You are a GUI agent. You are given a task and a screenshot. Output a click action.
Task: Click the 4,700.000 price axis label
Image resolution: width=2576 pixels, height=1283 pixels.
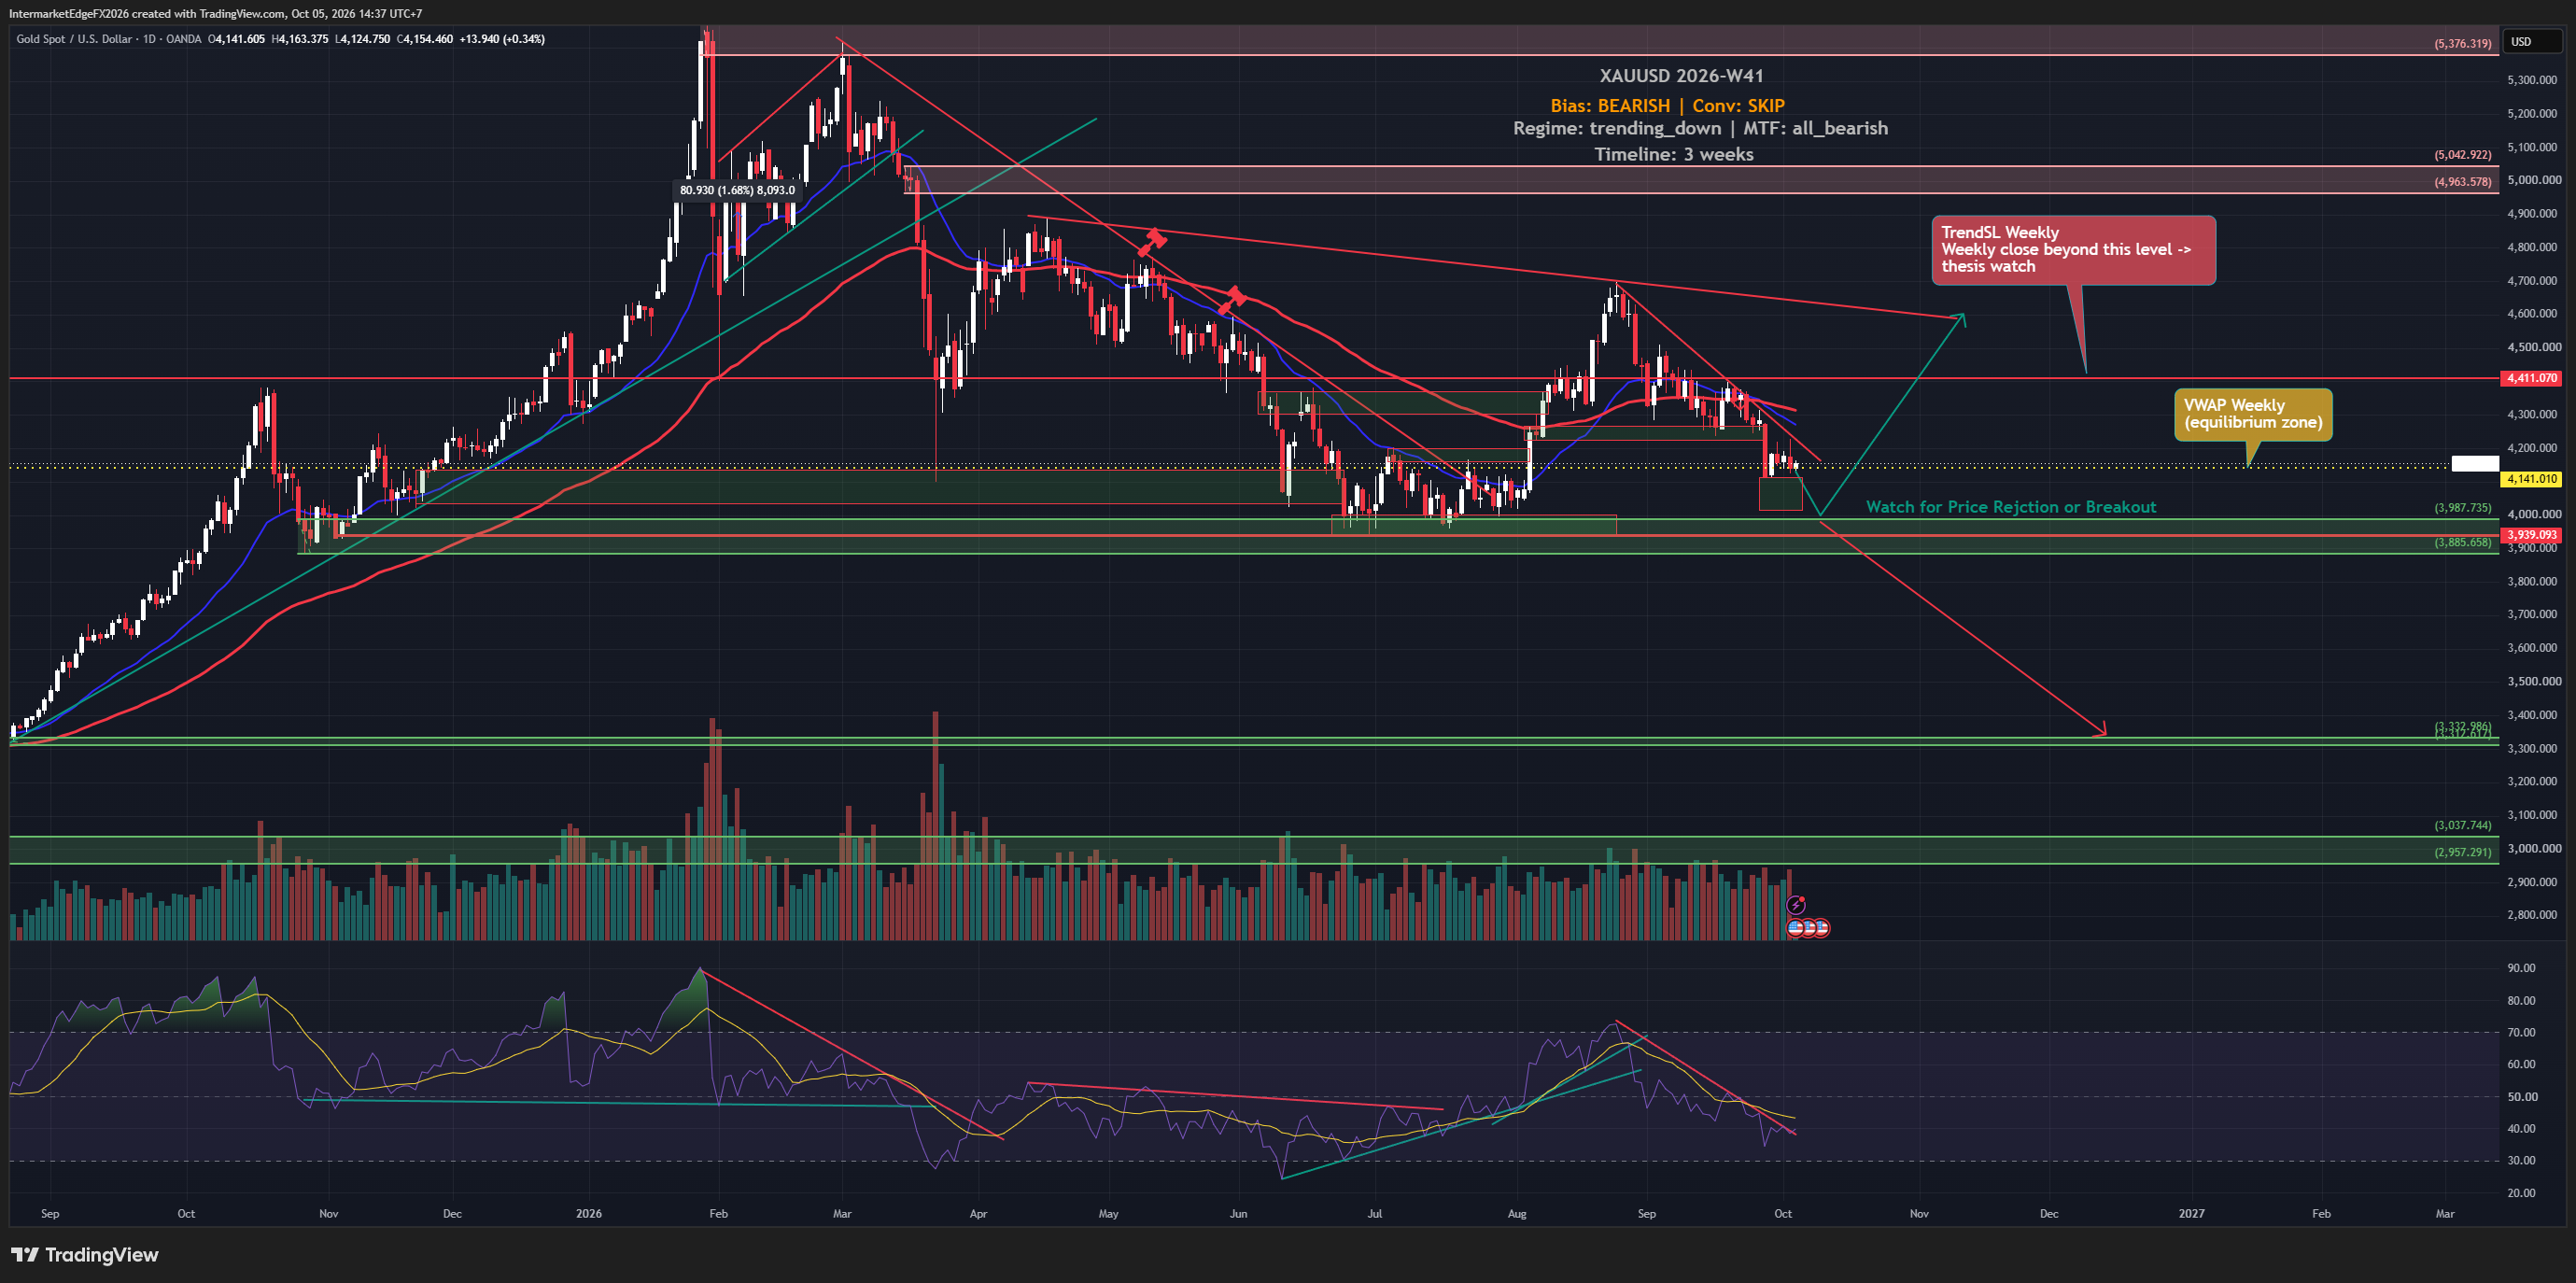coord(2534,281)
